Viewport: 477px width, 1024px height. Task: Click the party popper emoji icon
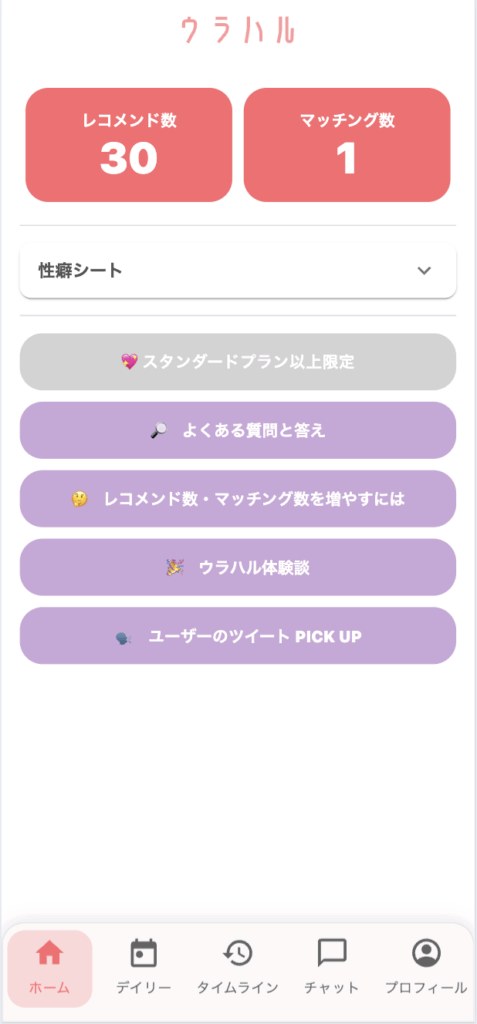[174, 568]
